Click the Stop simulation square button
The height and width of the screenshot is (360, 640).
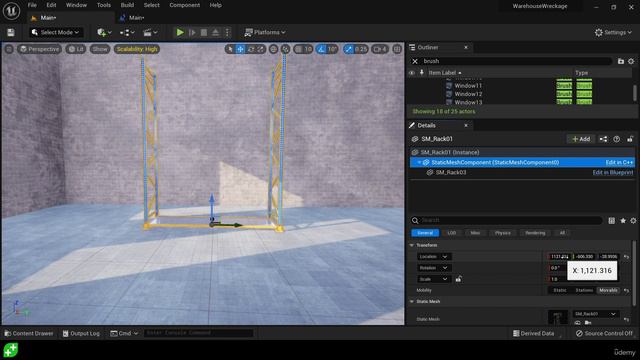(204, 32)
